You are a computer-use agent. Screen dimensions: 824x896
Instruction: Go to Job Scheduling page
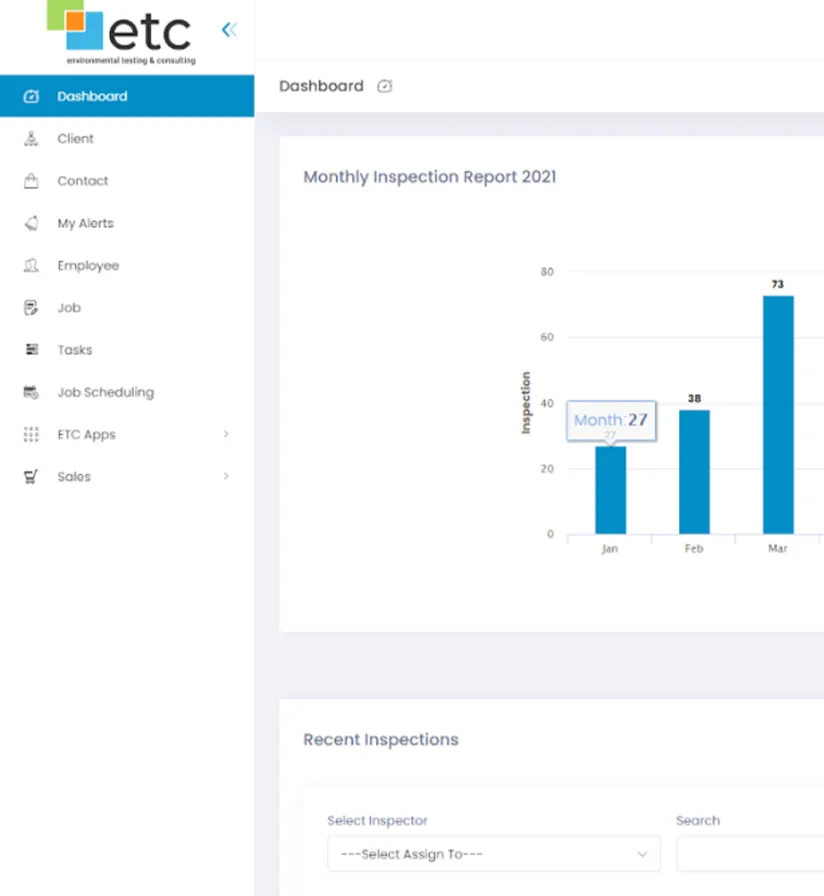pyautogui.click(x=105, y=393)
